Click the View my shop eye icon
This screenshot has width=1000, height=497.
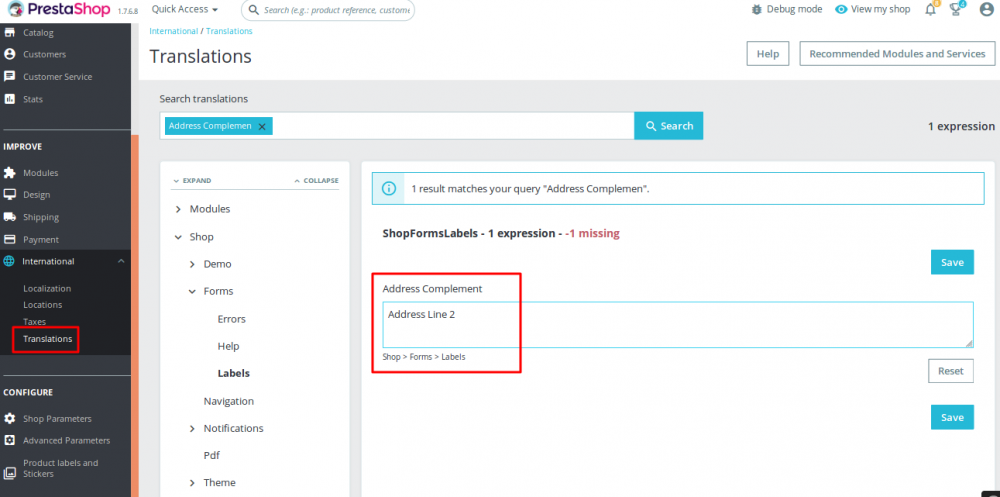[841, 10]
